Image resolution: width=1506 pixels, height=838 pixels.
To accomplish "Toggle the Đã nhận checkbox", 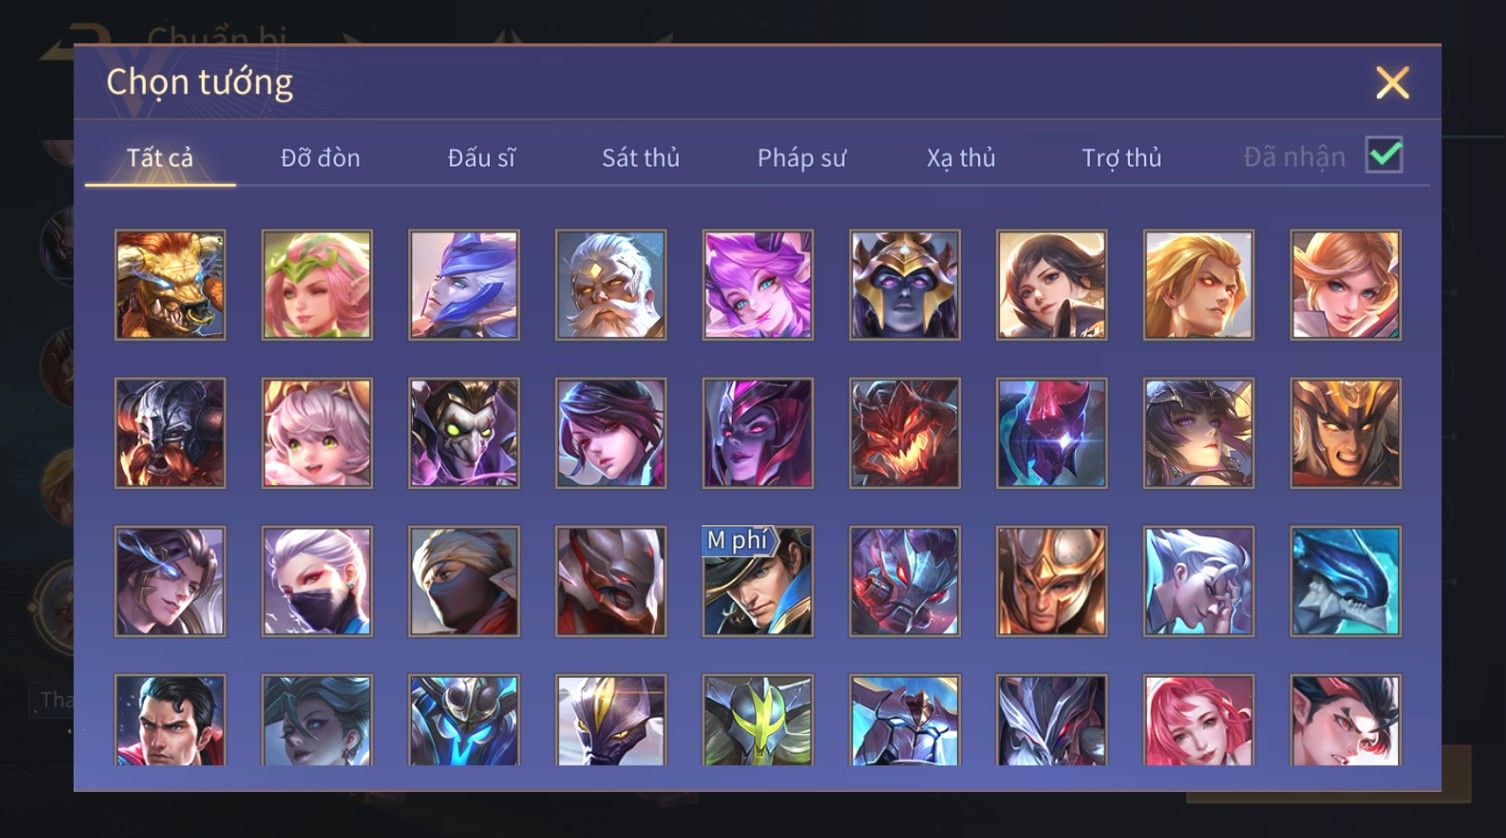I will pos(1384,155).
